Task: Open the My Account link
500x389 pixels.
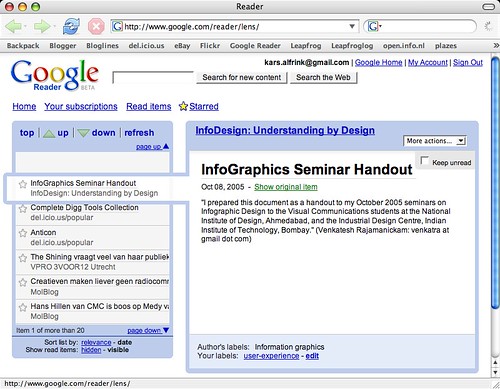Action: click(428, 62)
